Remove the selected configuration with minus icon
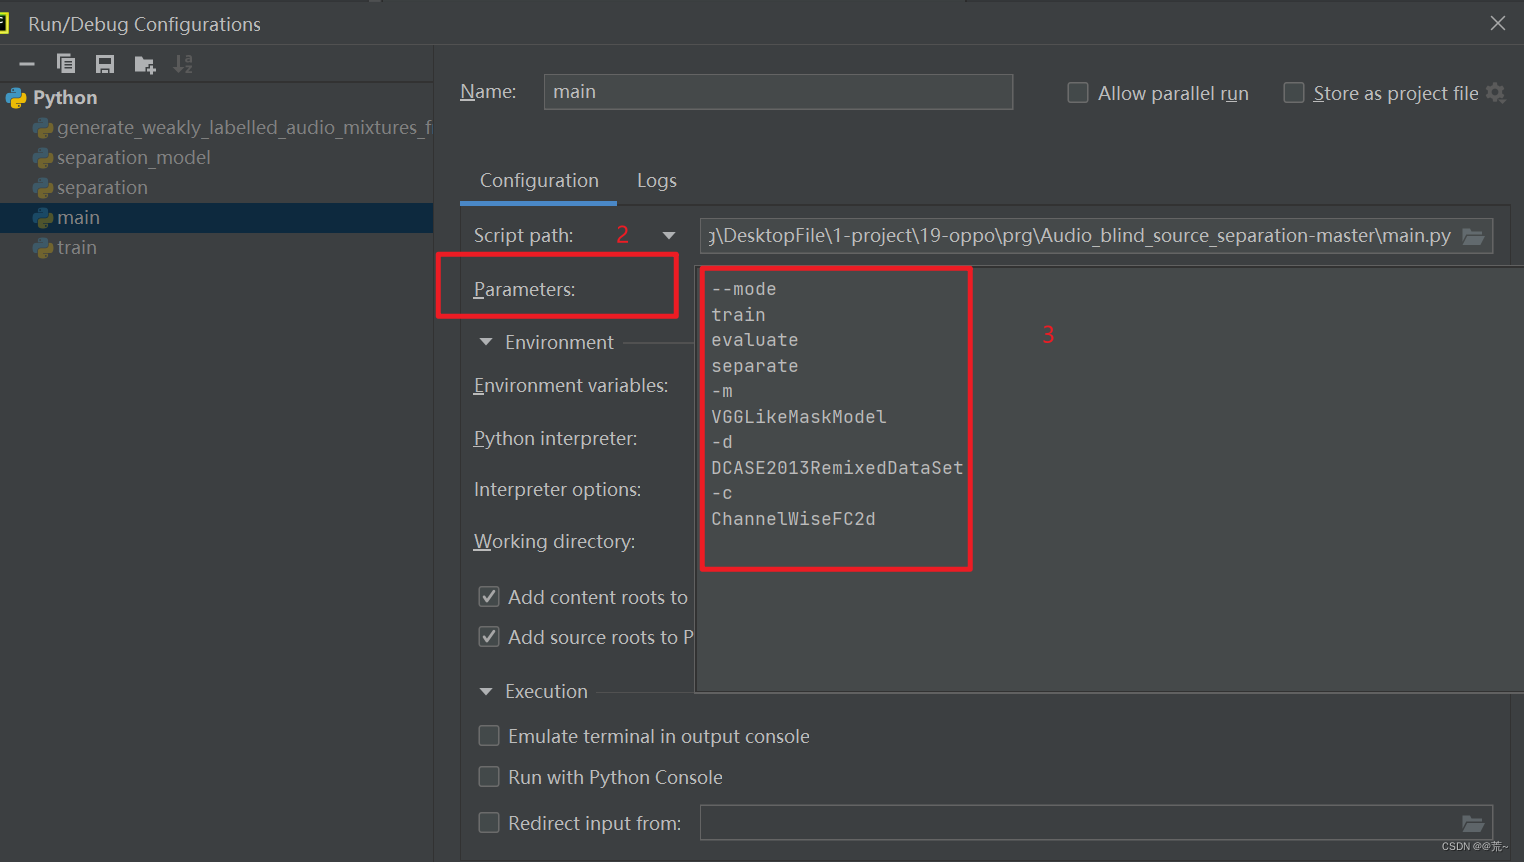This screenshot has height=862, width=1524. (27, 64)
